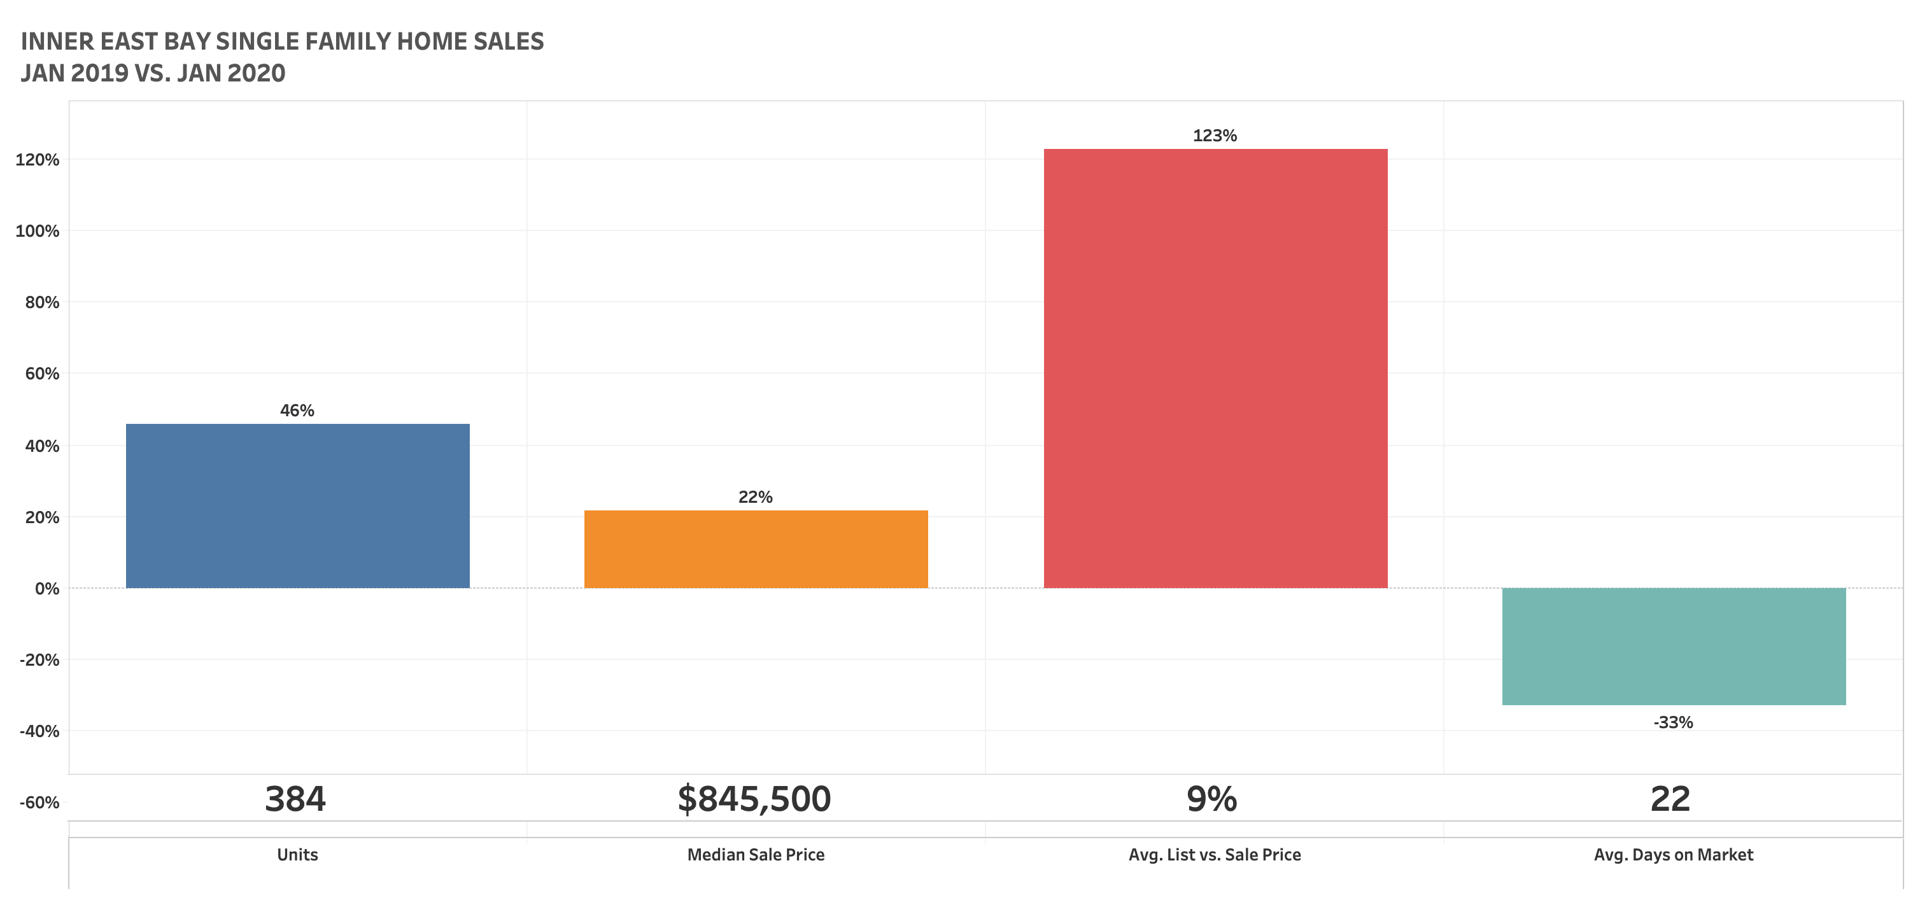Click the 123% label above the red bar
This screenshot has width=1920, height=905.
[1215, 136]
